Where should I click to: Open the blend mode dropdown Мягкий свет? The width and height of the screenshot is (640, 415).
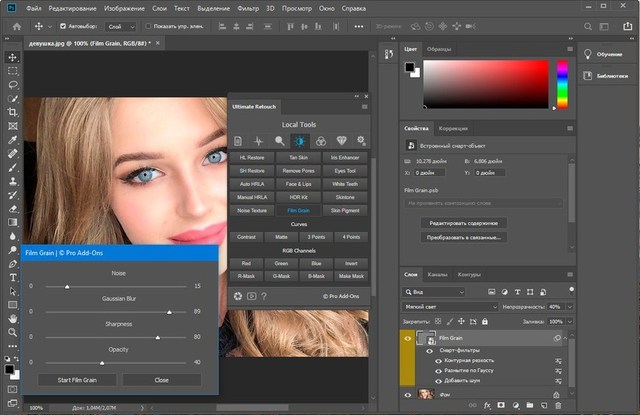(x=450, y=307)
